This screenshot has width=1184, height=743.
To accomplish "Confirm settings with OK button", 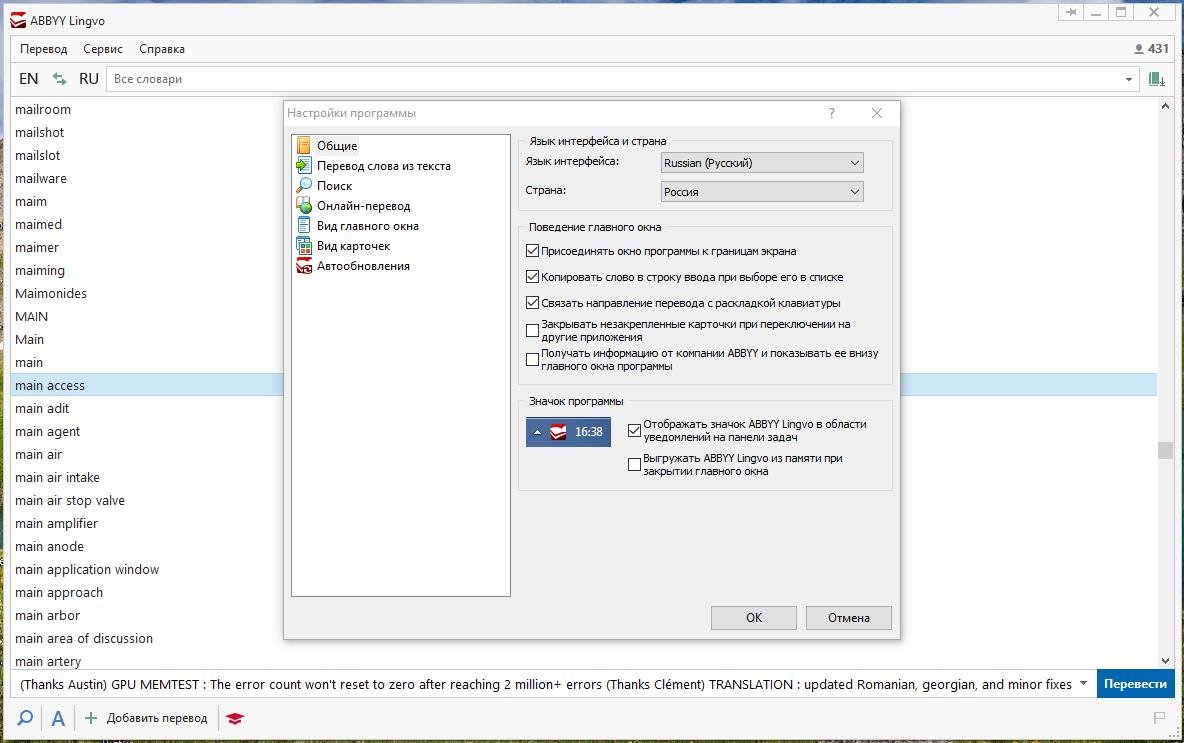I will pos(754,618).
